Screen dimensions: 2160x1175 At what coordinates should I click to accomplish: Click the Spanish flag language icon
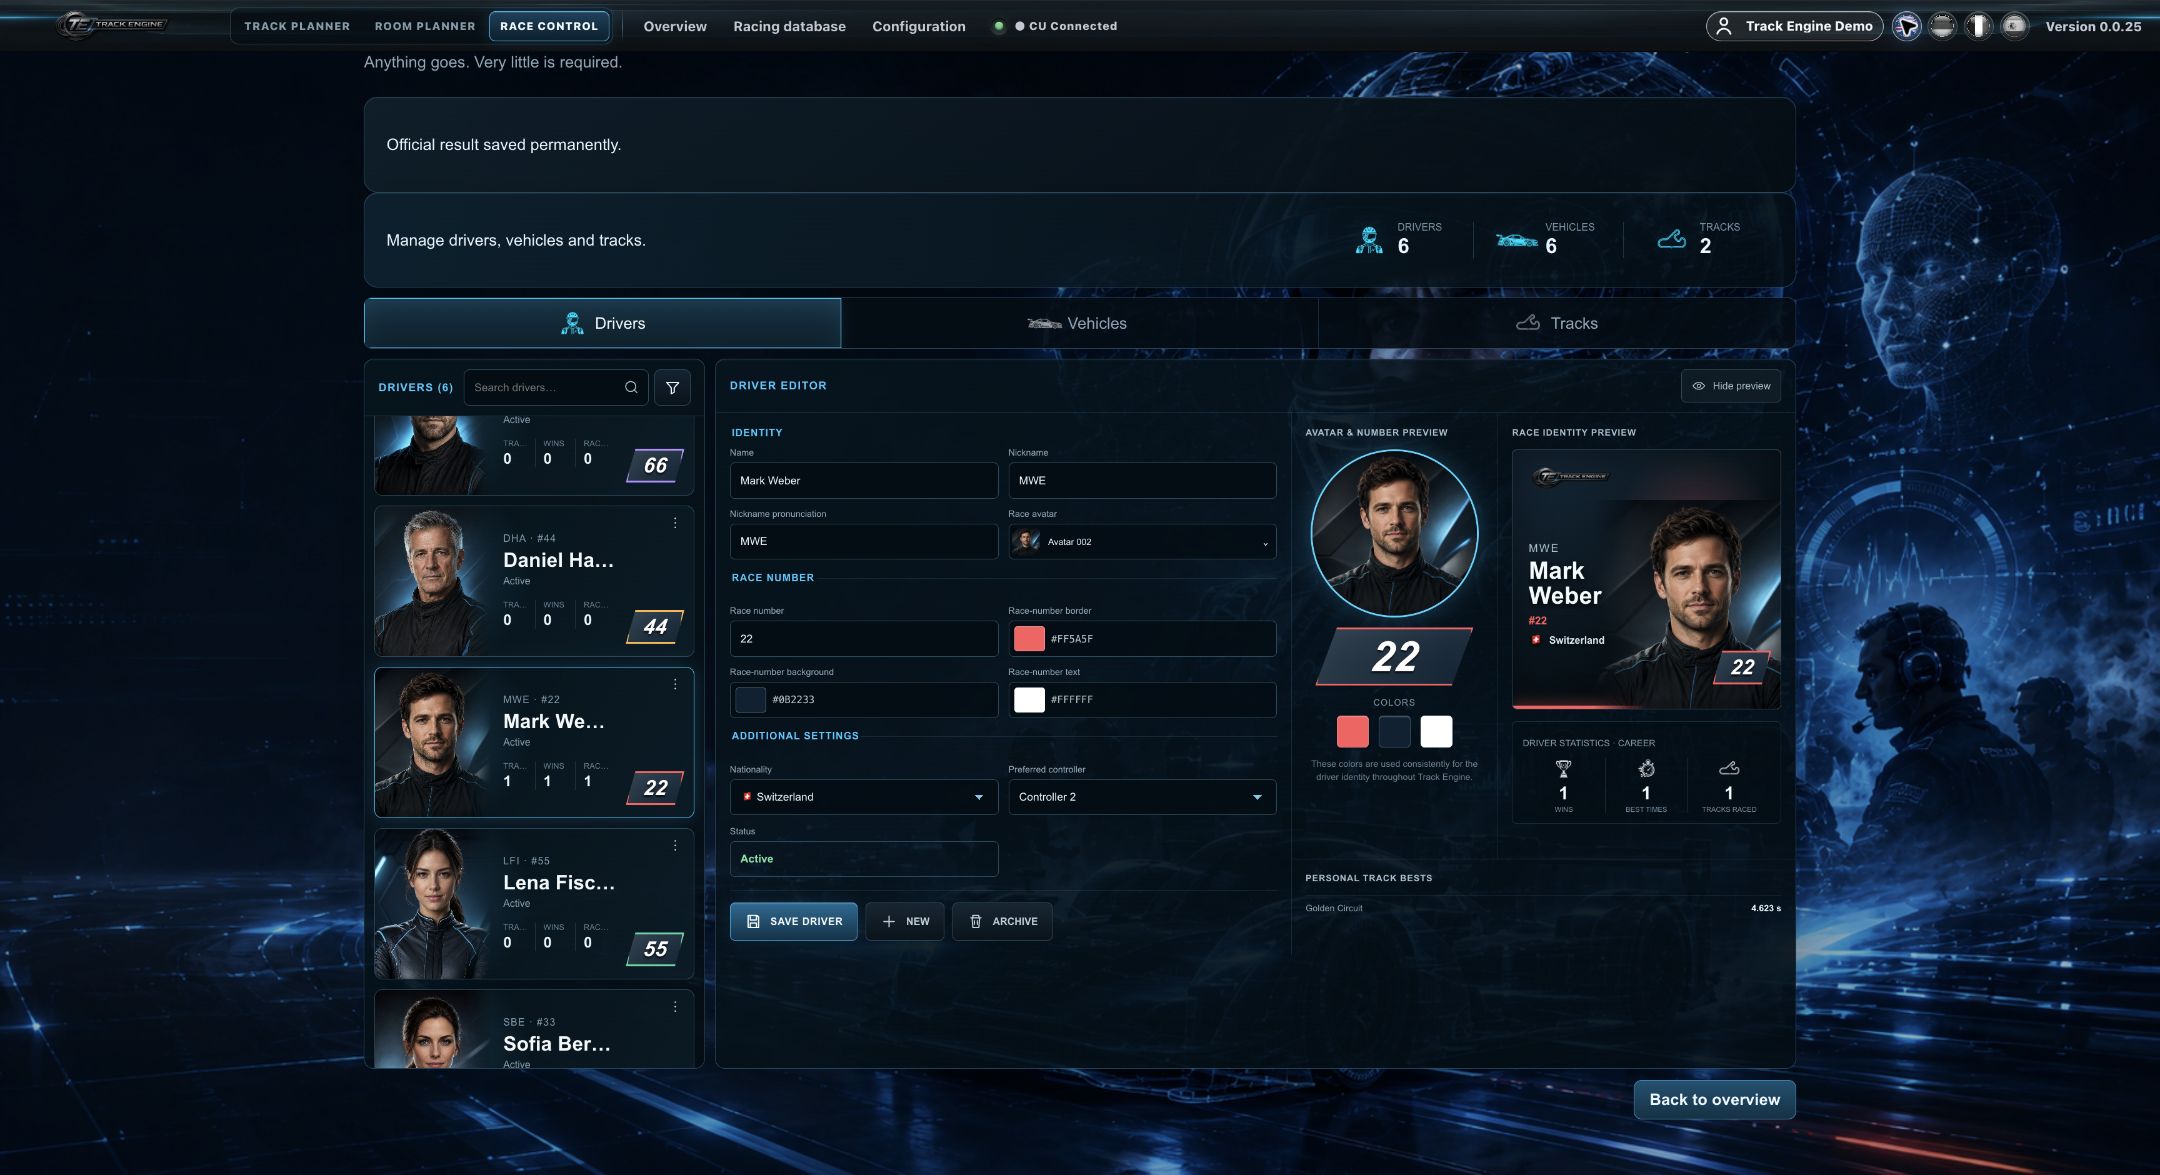pyautogui.click(x=2014, y=26)
